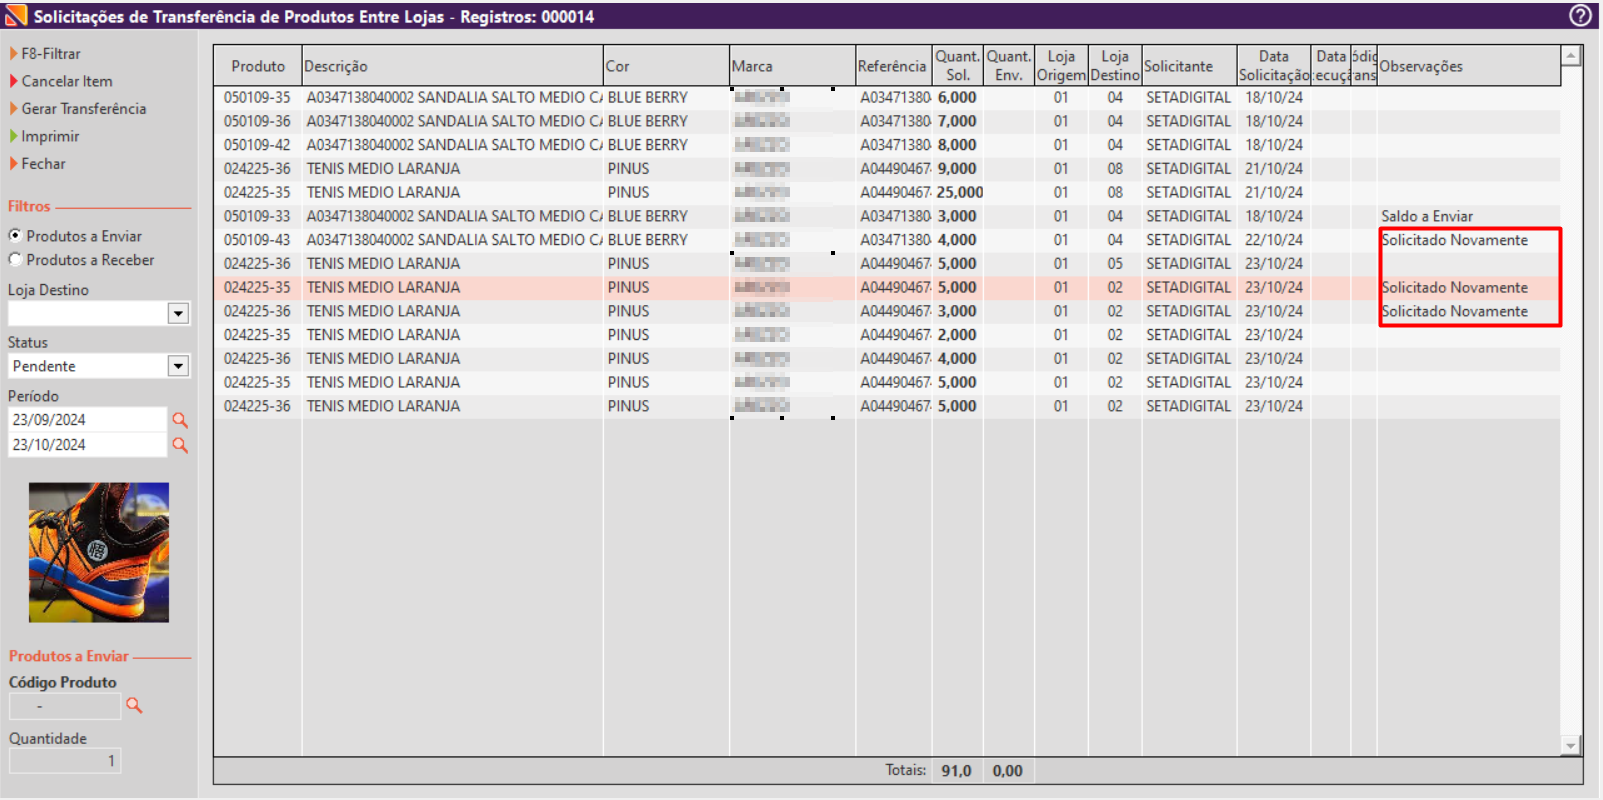Click the start date search magnifier
Image resolution: width=1603 pixels, height=800 pixels.
pyautogui.click(x=180, y=420)
